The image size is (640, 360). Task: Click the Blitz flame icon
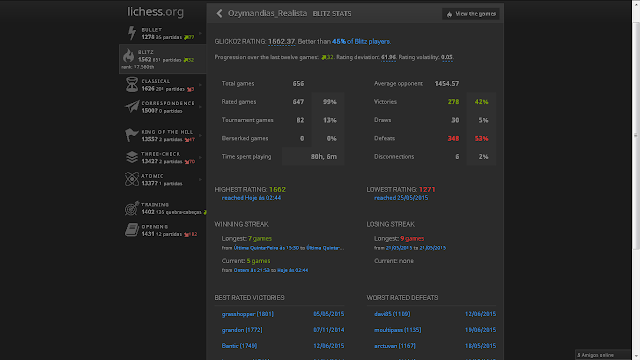(129, 56)
